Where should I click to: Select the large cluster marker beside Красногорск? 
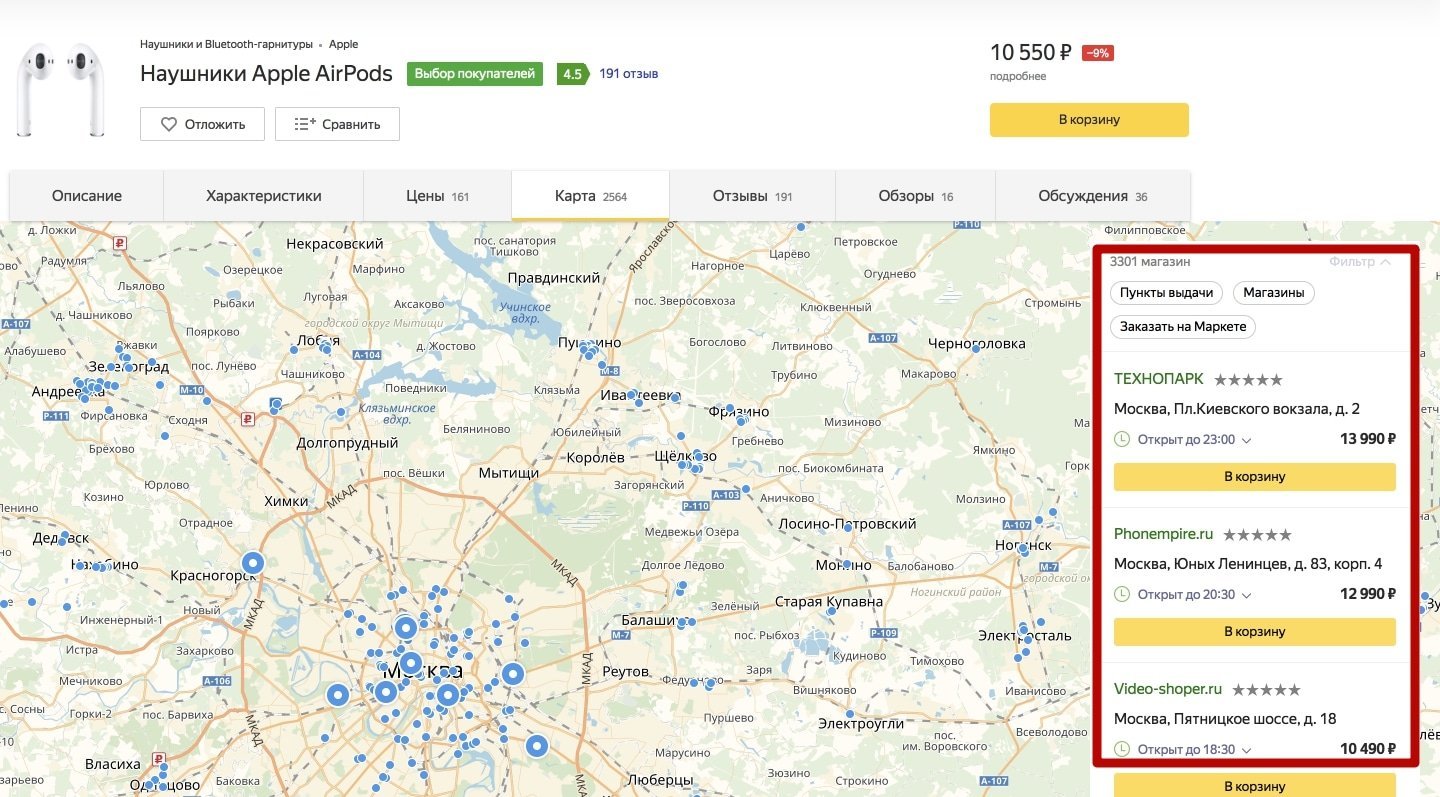[x=253, y=564]
